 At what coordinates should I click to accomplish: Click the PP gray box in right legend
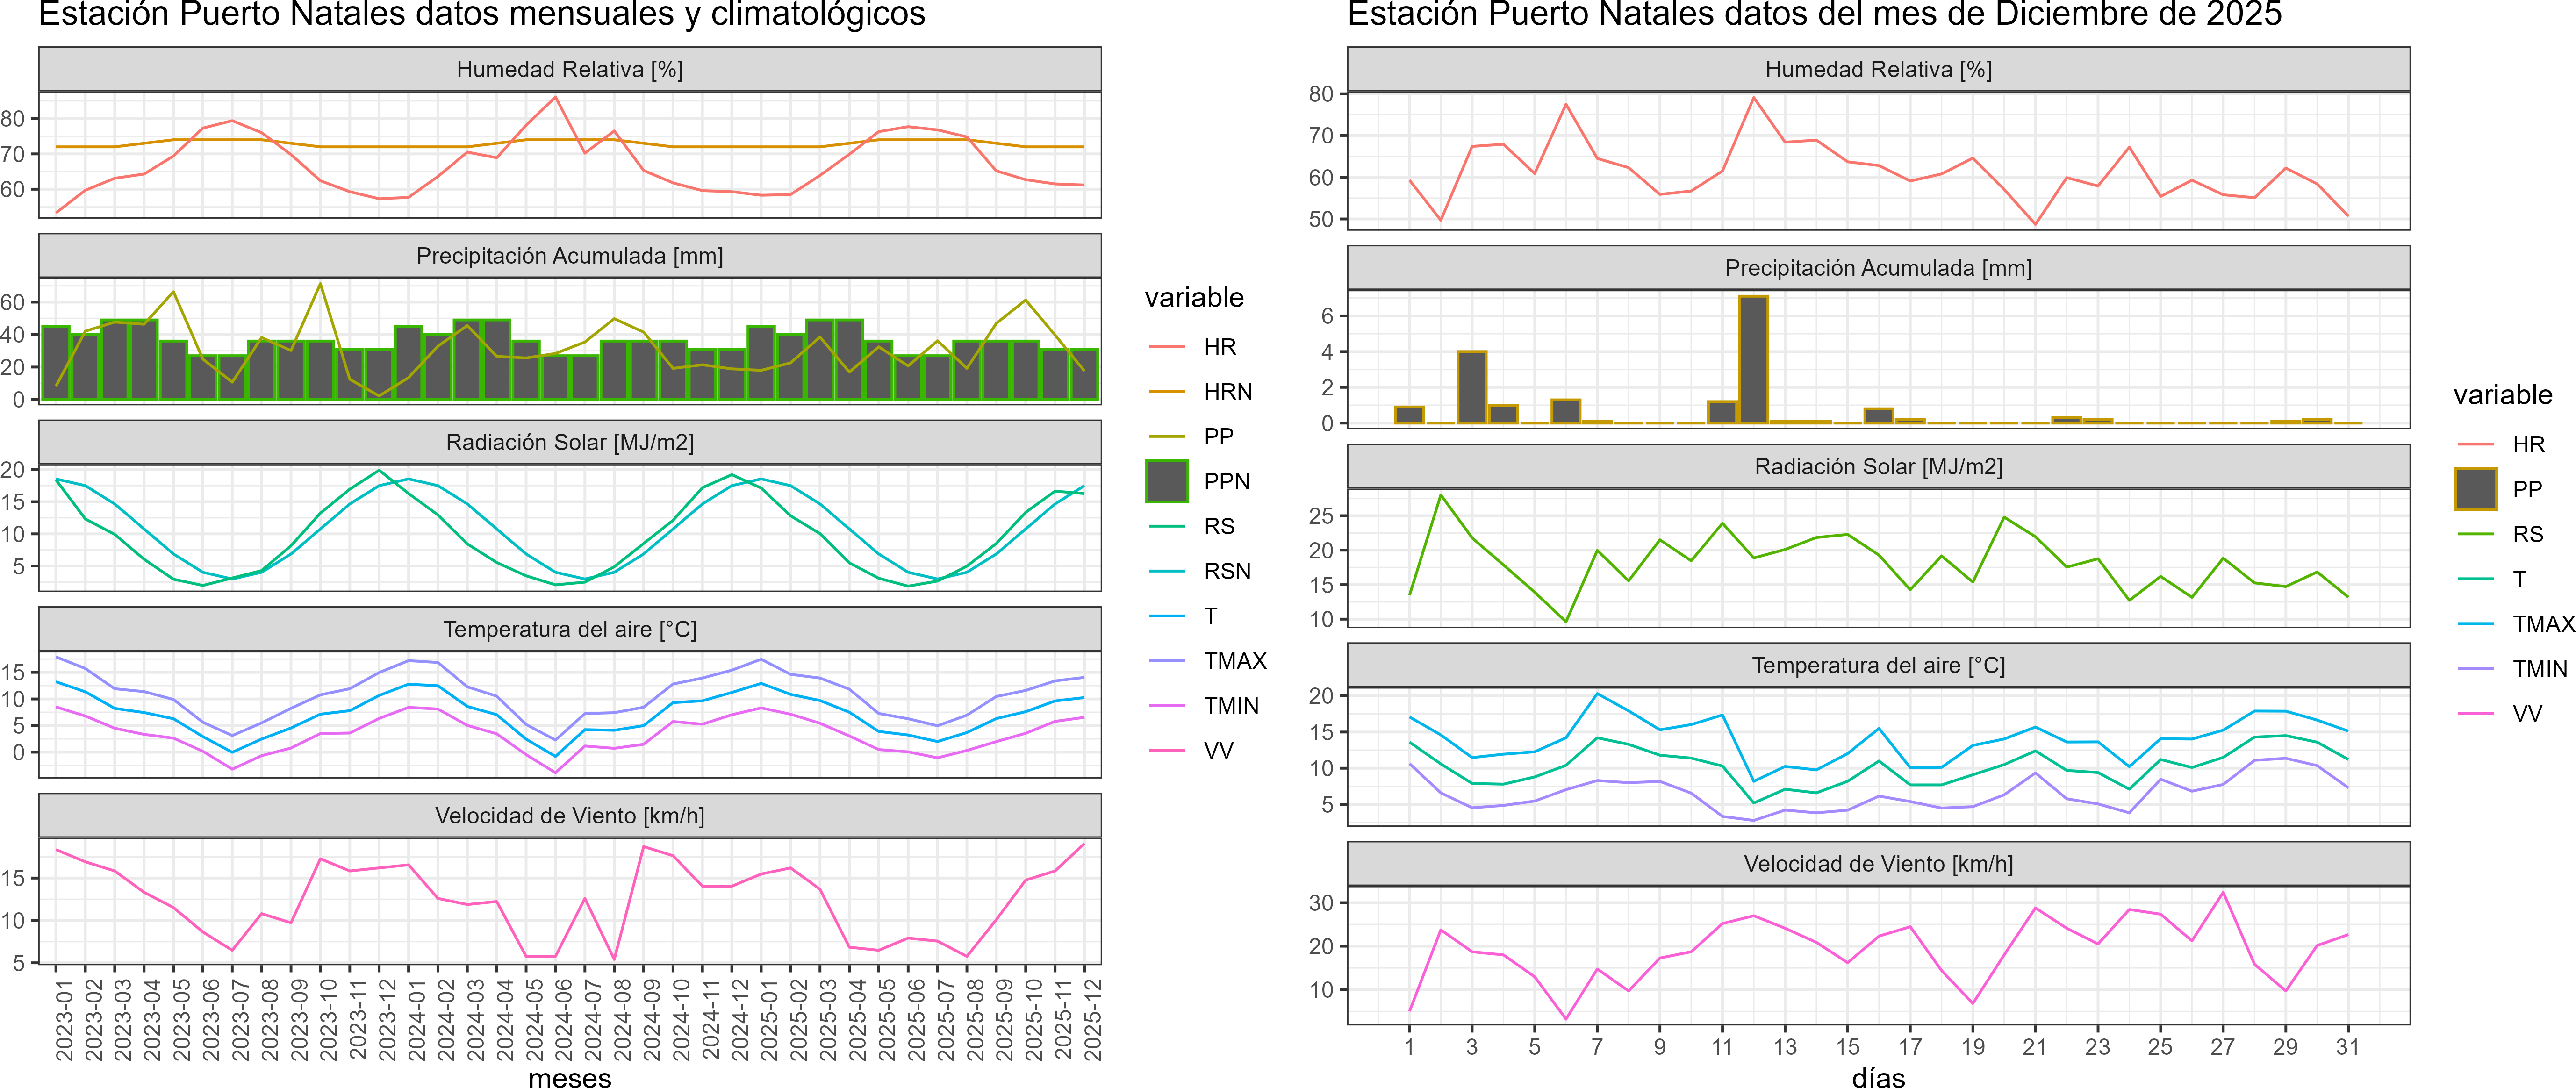coord(2475,489)
